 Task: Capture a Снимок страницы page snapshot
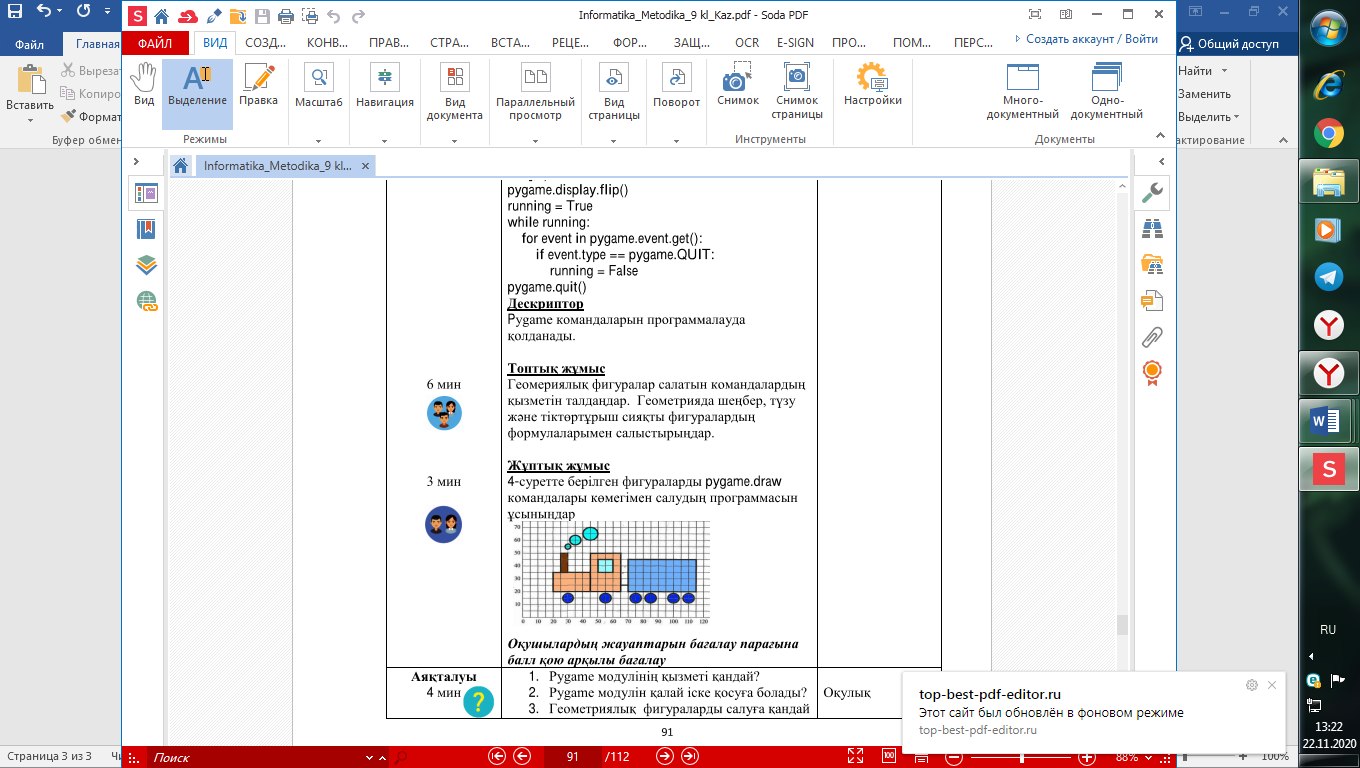click(x=797, y=92)
